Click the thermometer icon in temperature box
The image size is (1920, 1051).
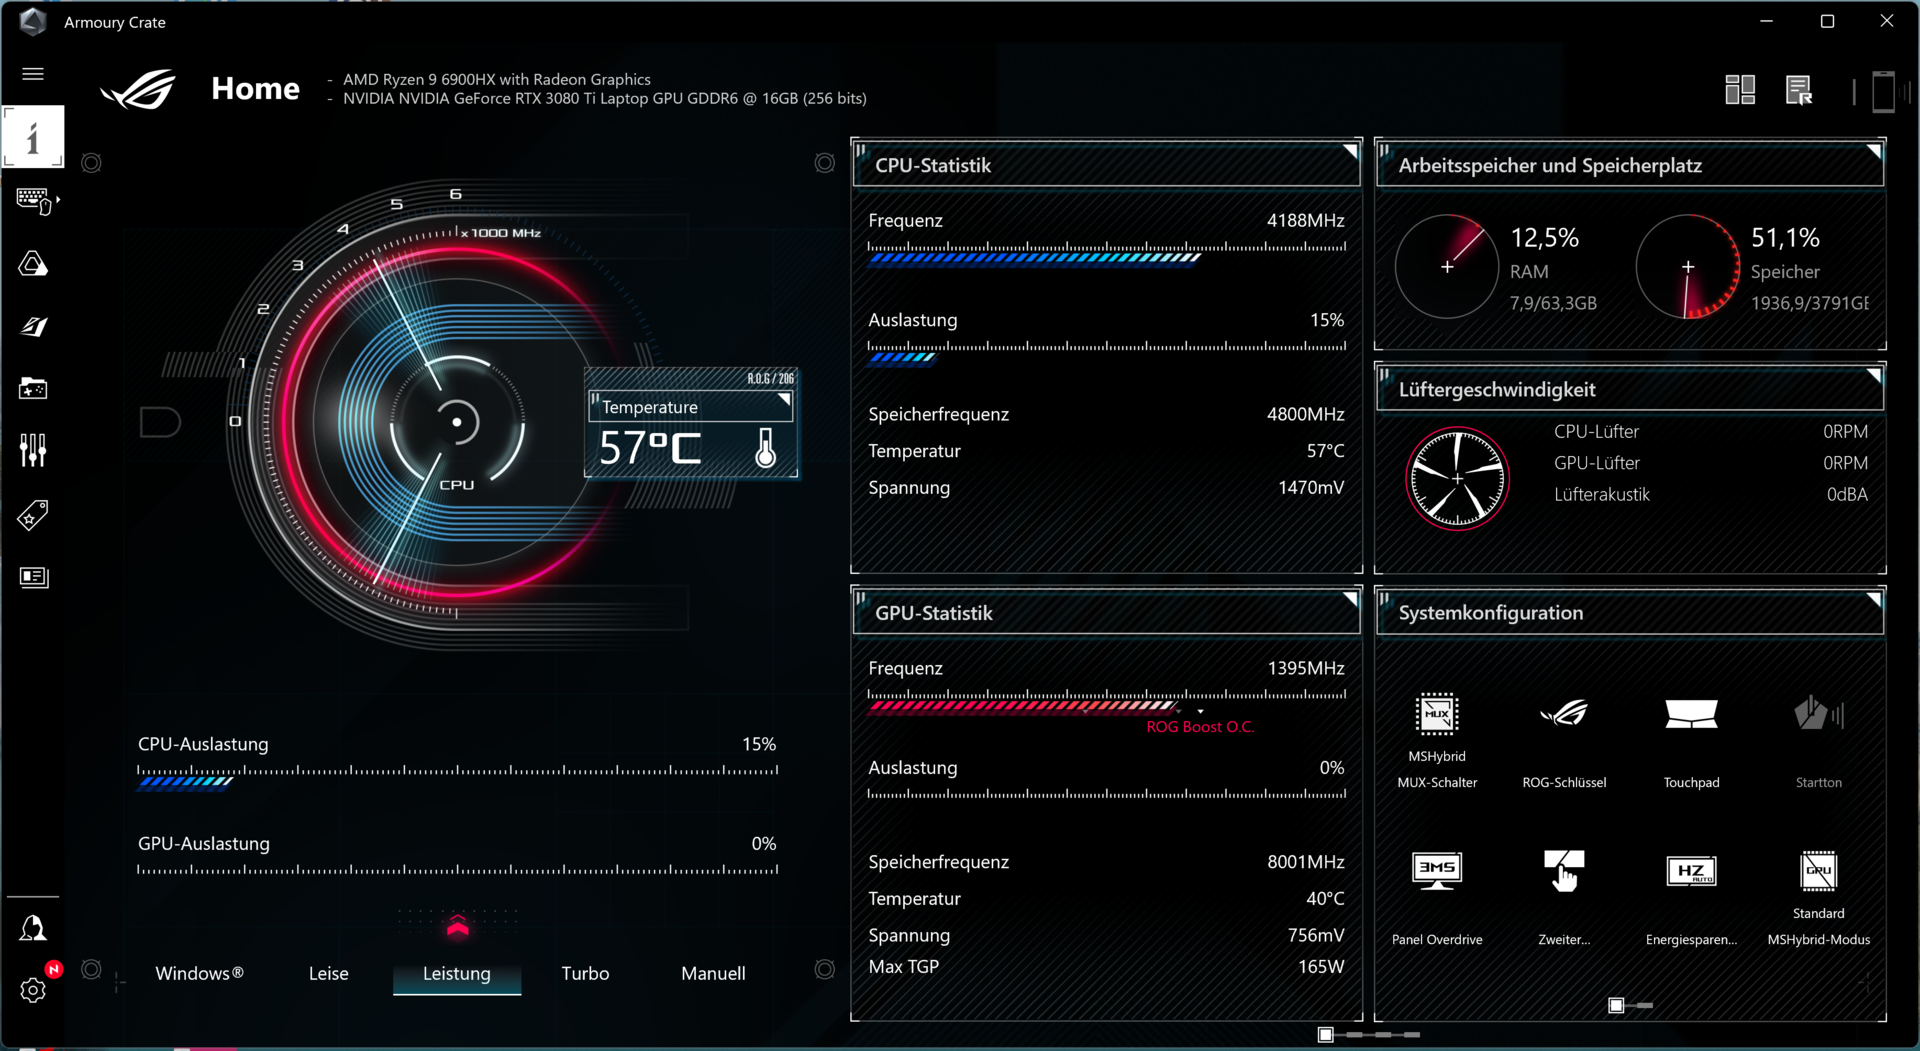[x=766, y=448]
